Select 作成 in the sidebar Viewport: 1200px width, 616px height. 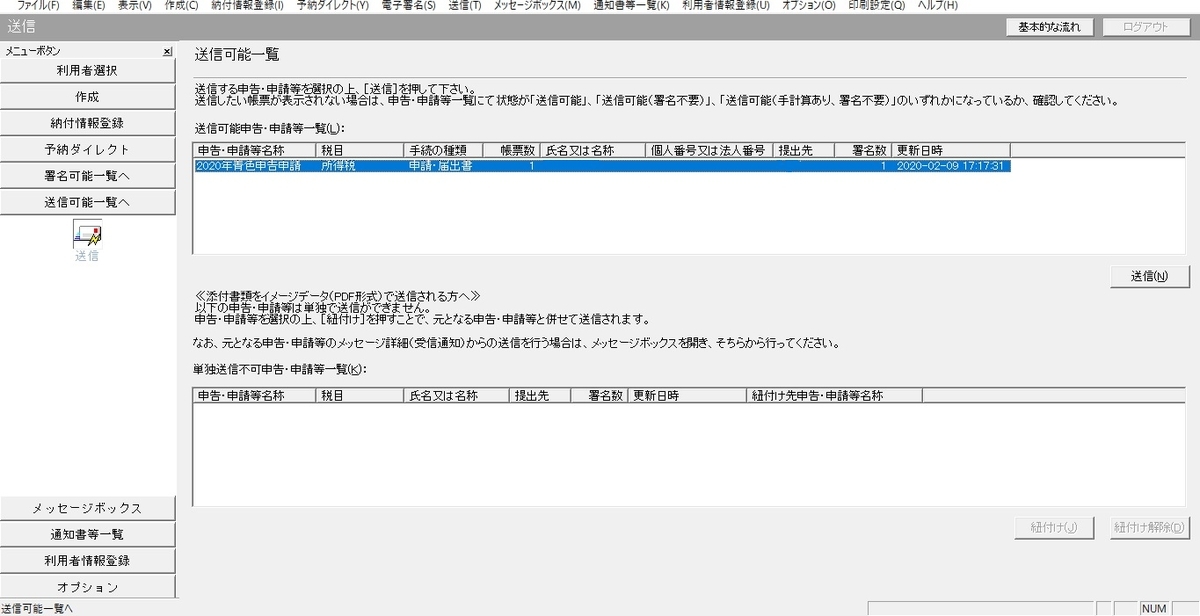(x=87, y=97)
